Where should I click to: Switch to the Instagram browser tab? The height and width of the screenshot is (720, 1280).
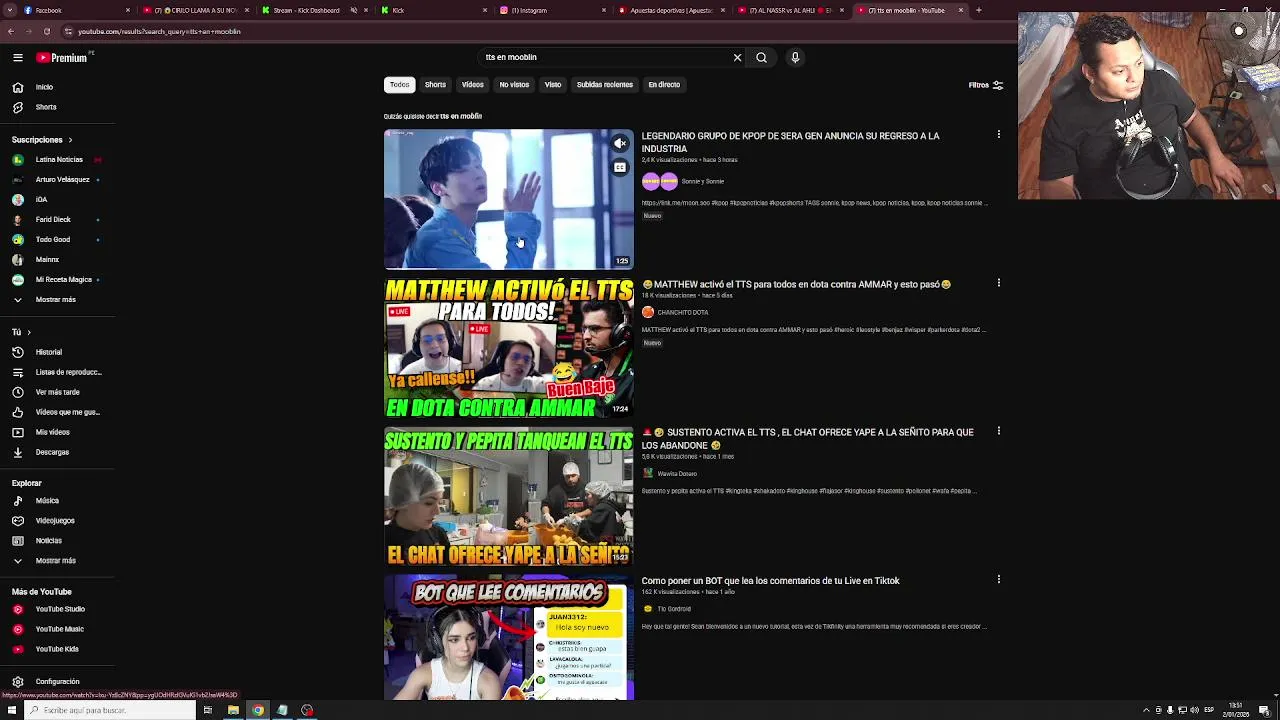(x=552, y=10)
